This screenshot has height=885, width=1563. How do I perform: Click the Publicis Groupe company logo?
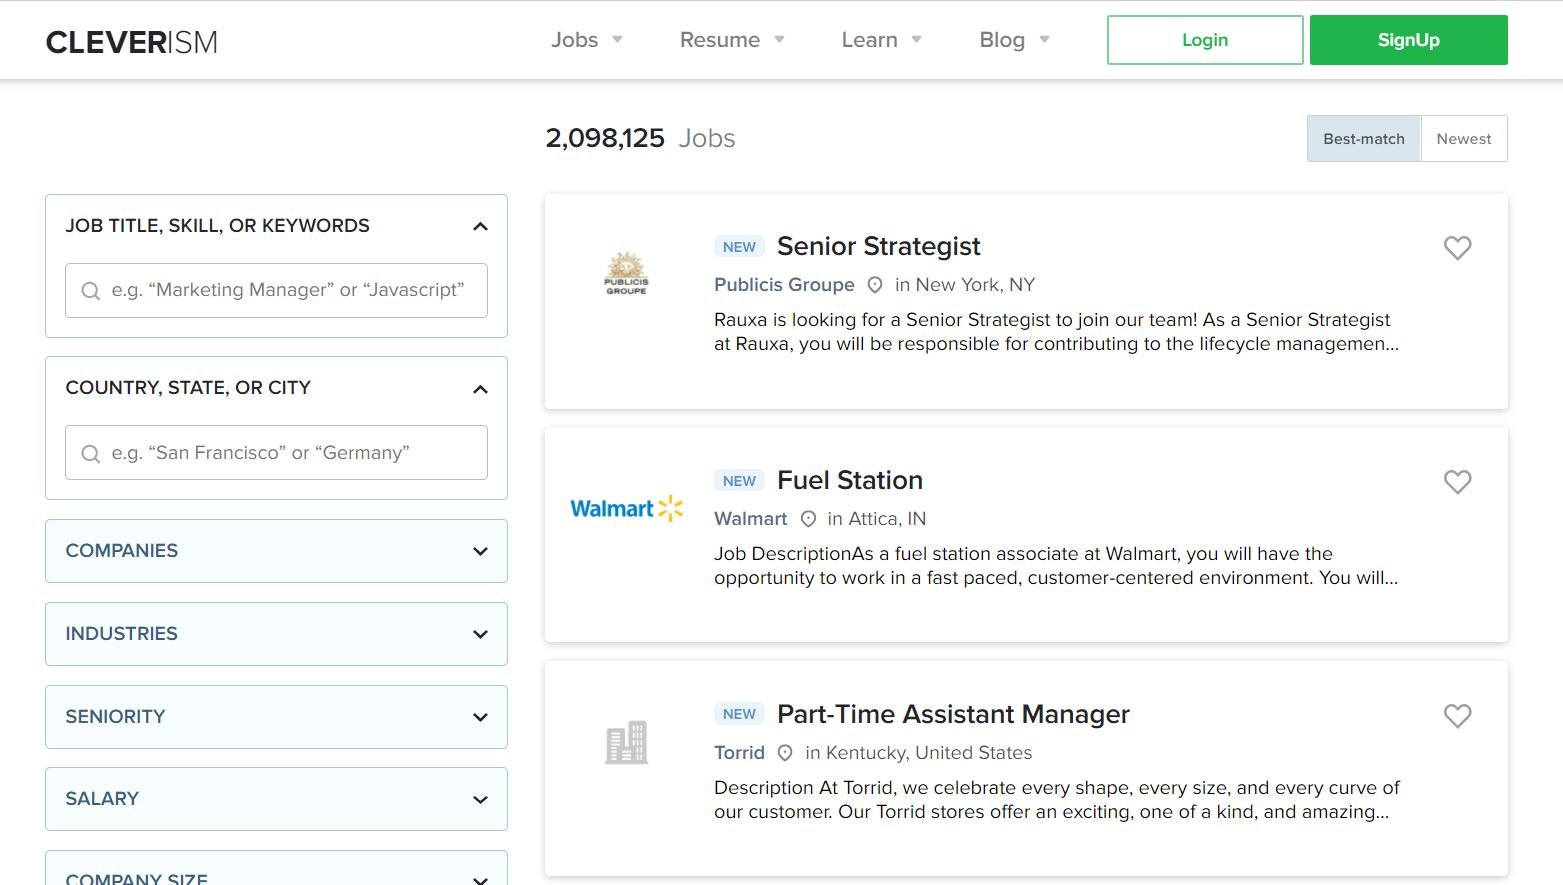(626, 273)
